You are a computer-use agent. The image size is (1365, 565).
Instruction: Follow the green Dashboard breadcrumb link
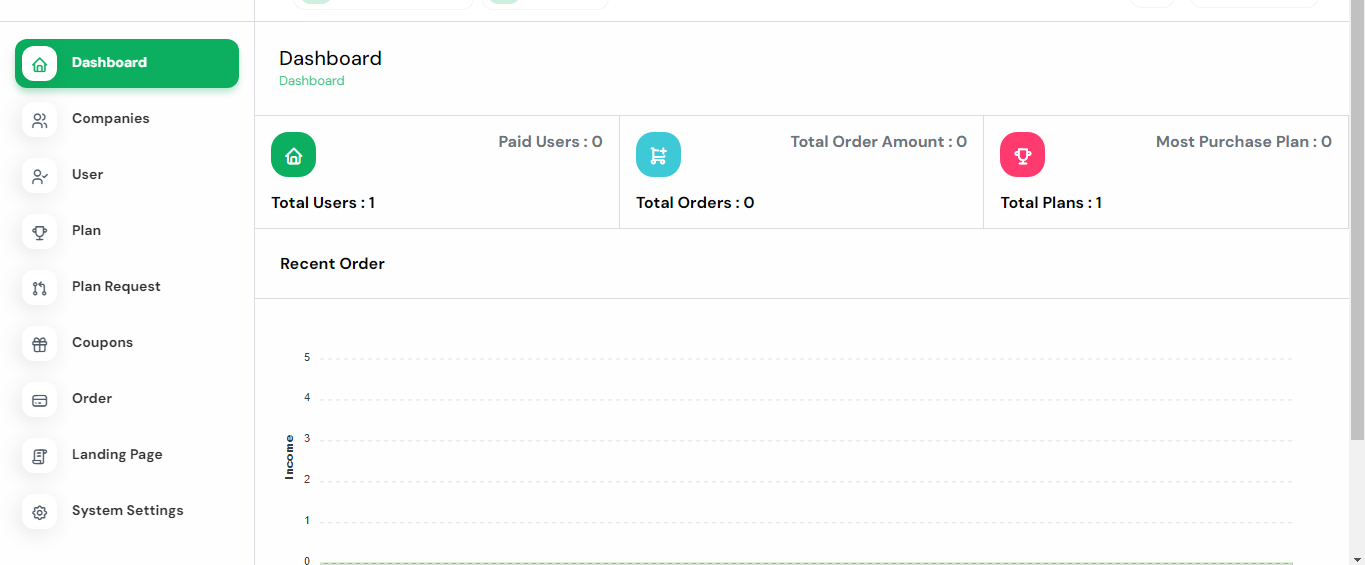(312, 81)
